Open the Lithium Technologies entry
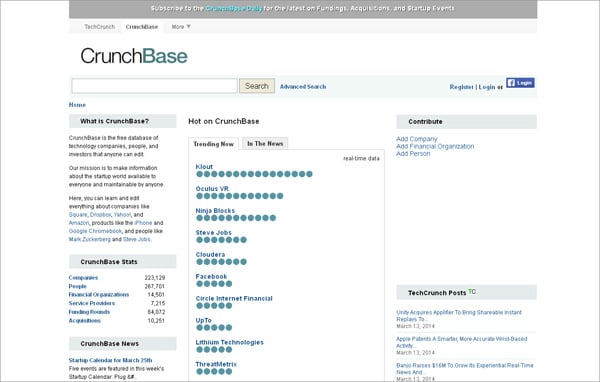Screen dimensions: 600x382 pyautogui.click(x=230, y=342)
